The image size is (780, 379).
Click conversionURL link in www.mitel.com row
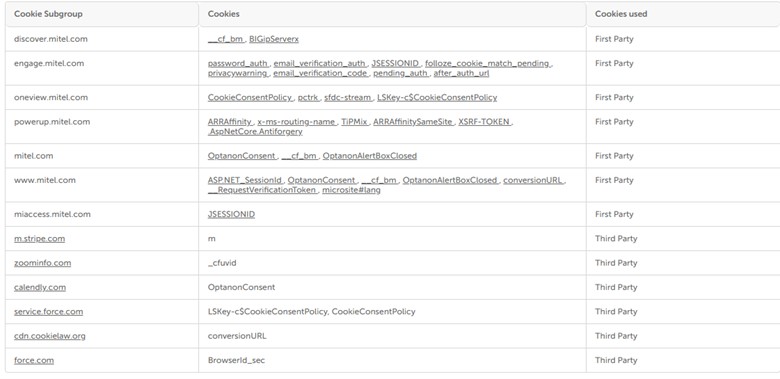click(533, 181)
